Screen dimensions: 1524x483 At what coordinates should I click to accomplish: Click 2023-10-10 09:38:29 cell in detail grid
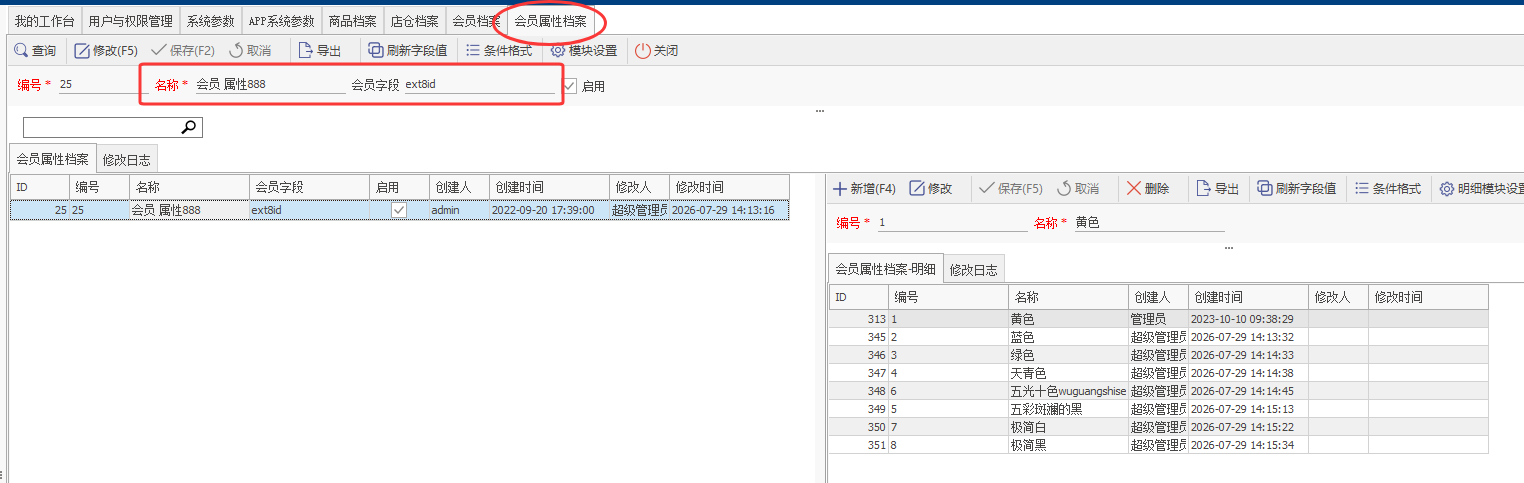coord(1248,319)
